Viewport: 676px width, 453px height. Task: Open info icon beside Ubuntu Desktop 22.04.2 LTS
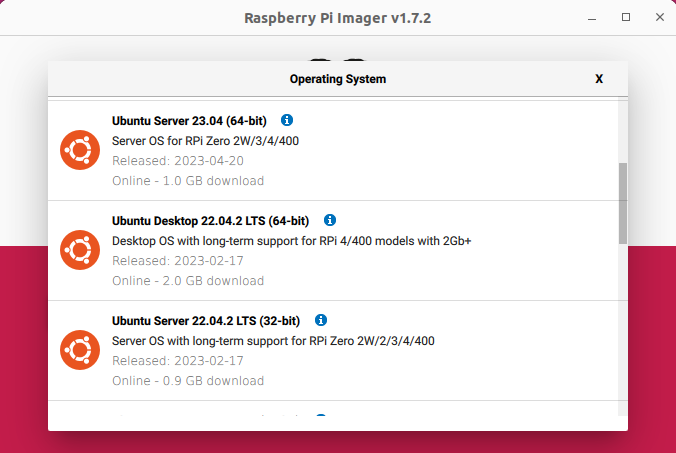click(x=330, y=220)
